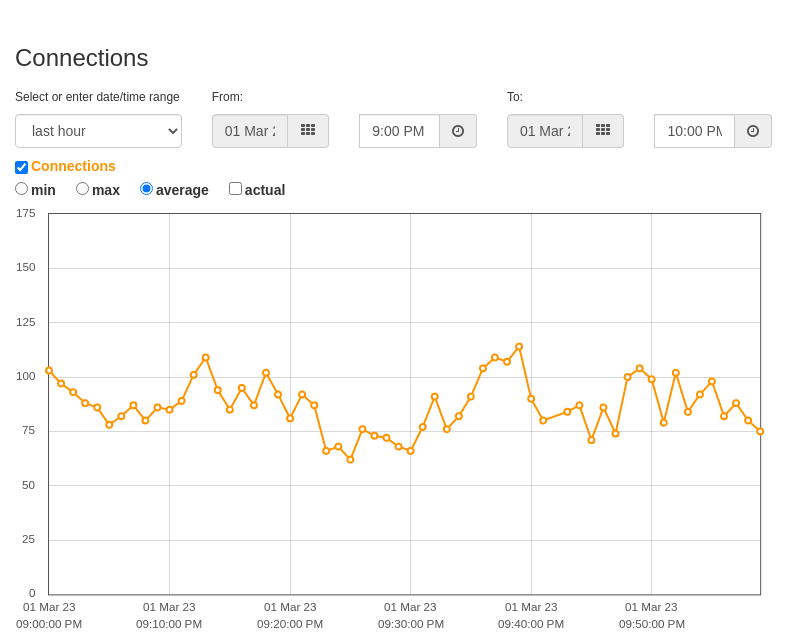Enable the actual checkbox
787x634 pixels.
coord(235,189)
